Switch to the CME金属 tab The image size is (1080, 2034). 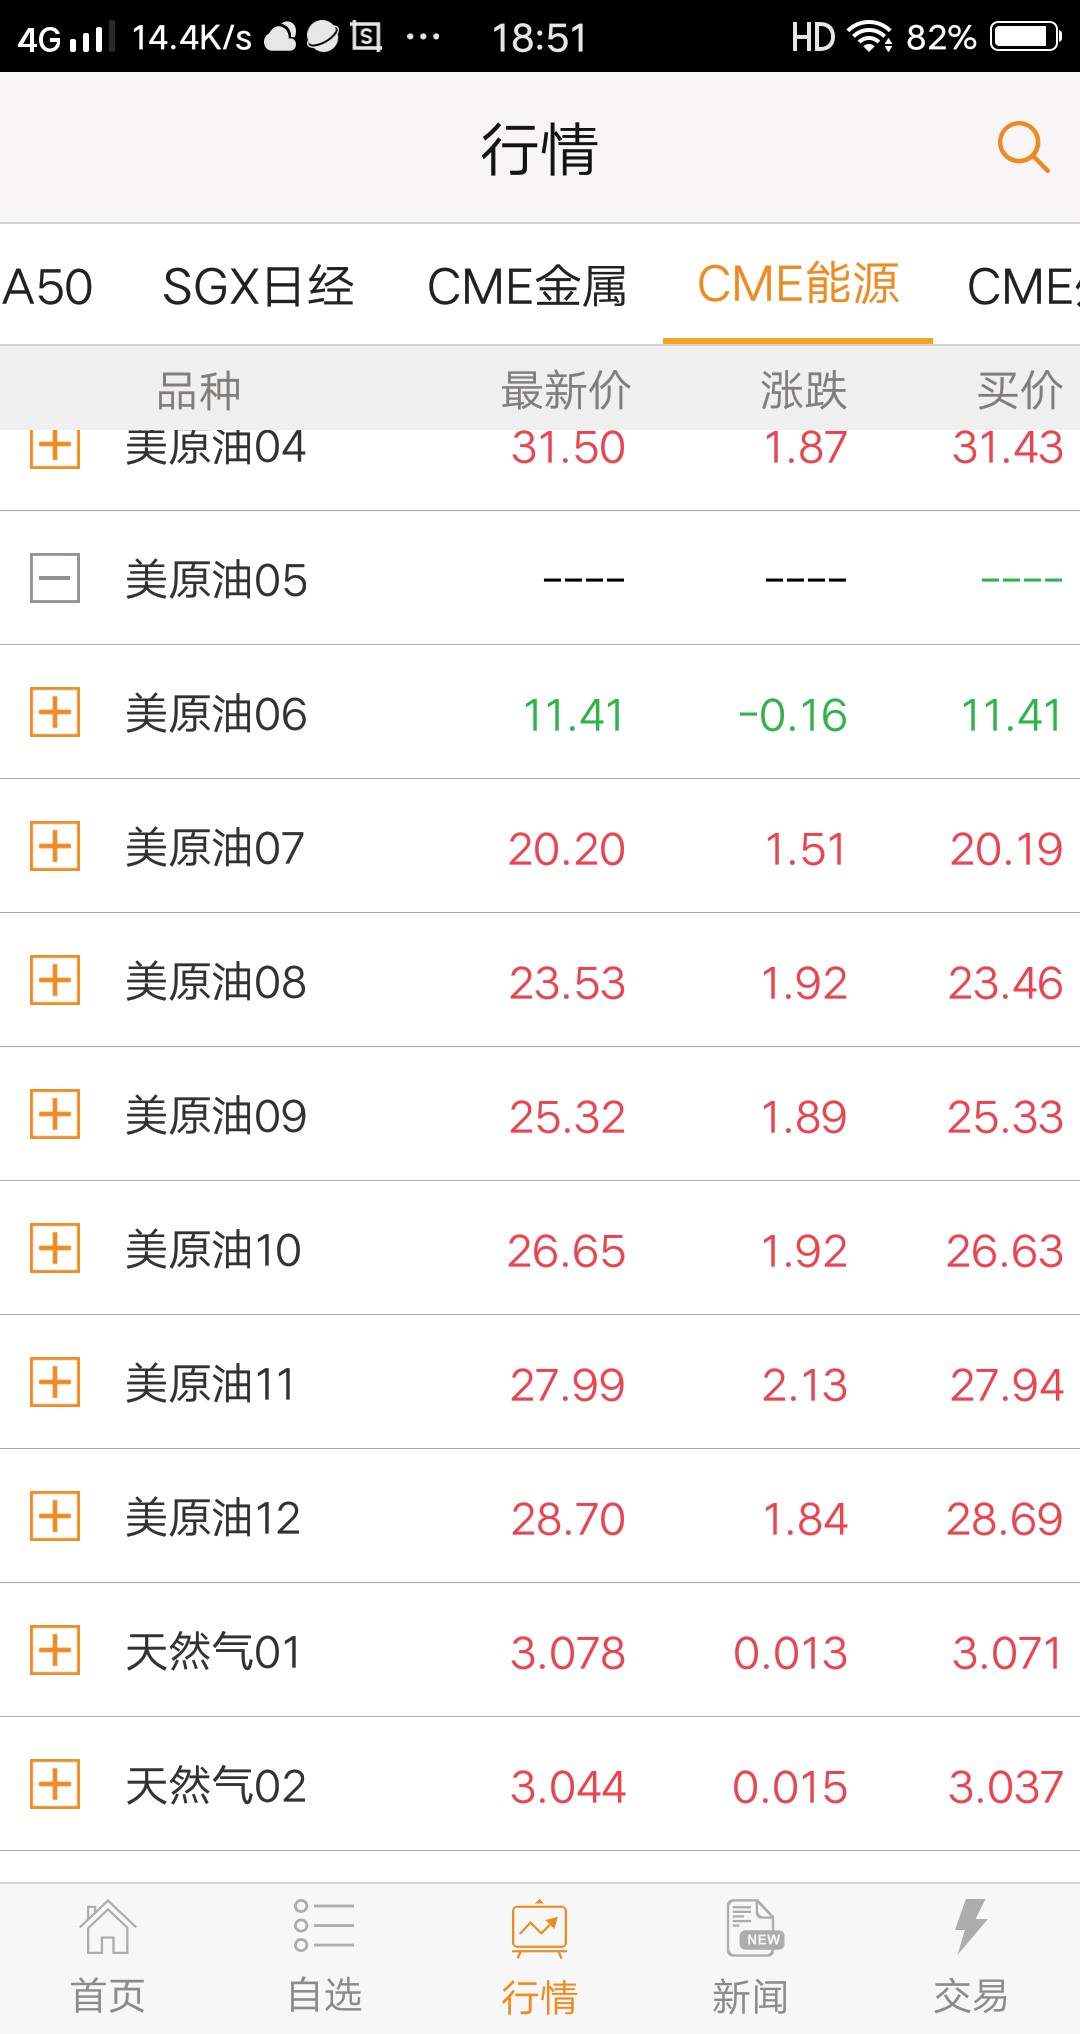(x=526, y=287)
